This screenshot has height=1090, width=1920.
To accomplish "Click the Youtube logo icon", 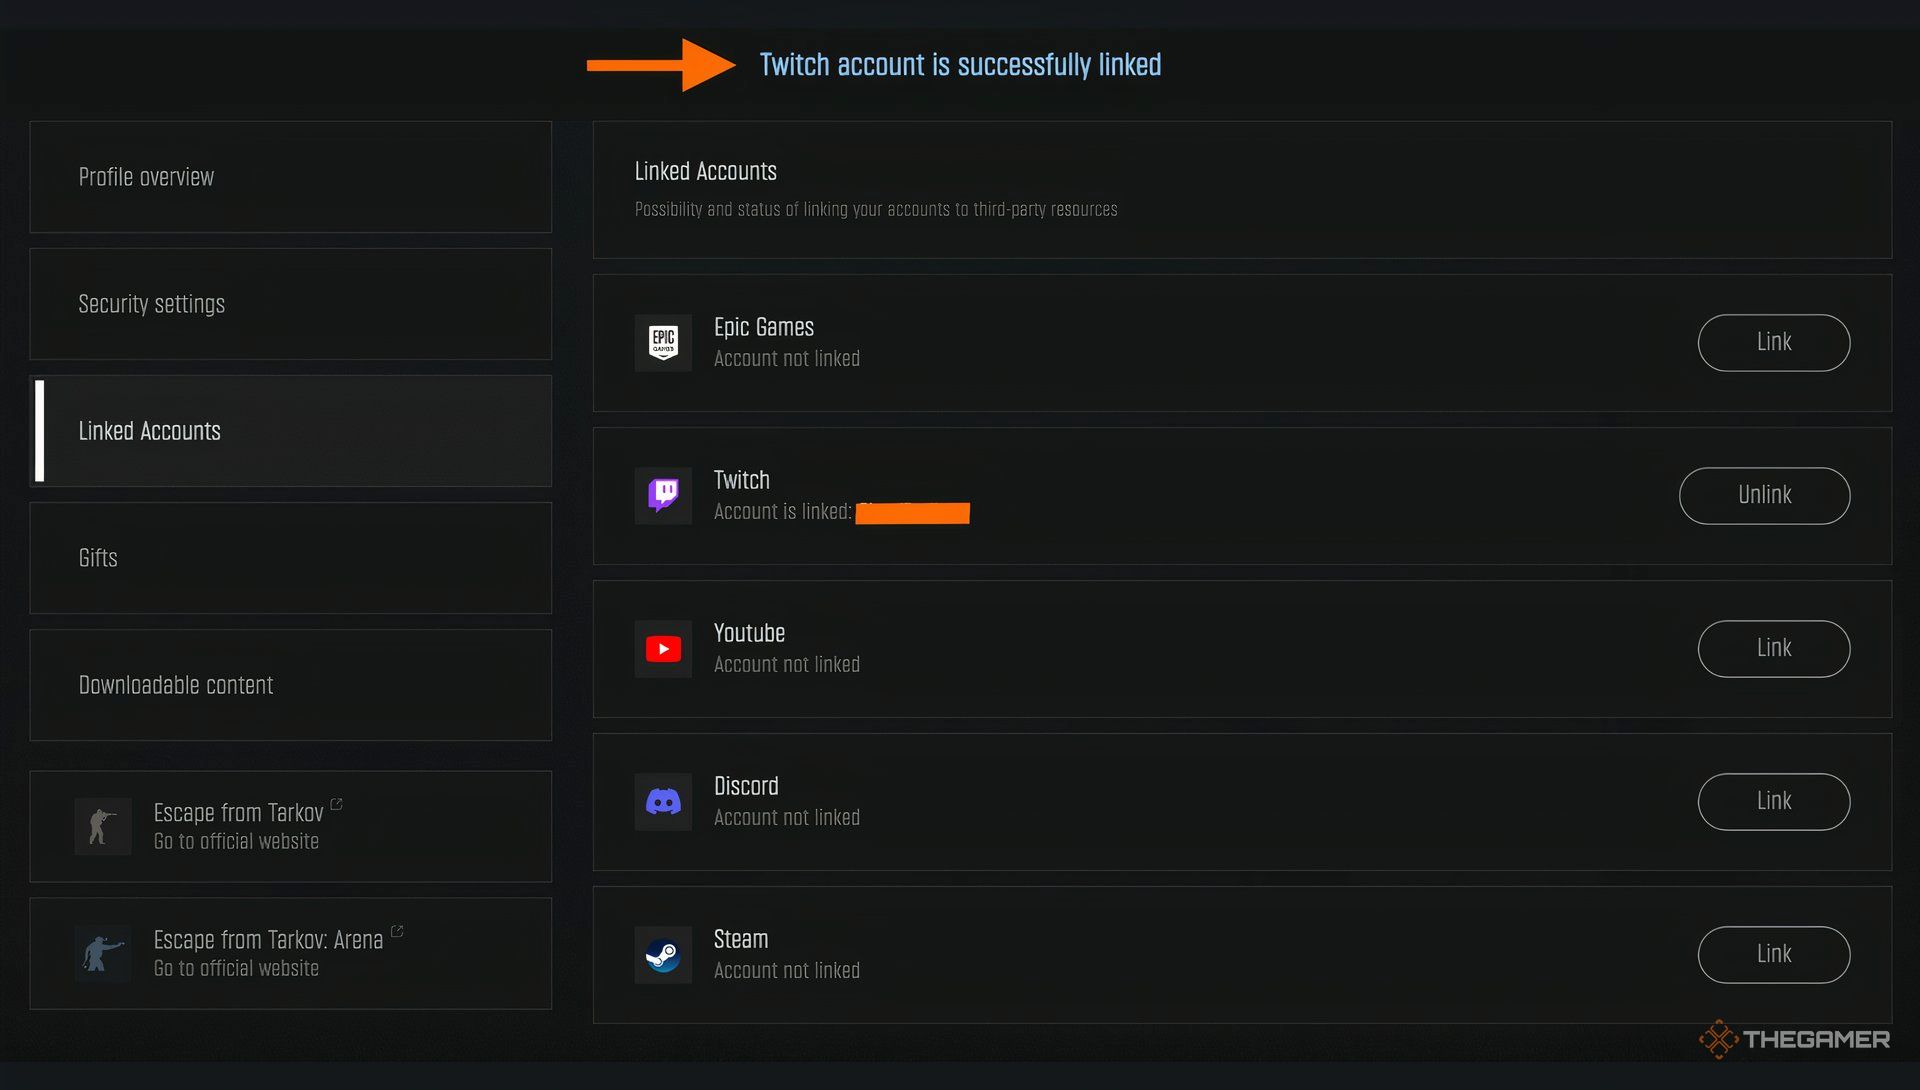I will [663, 649].
